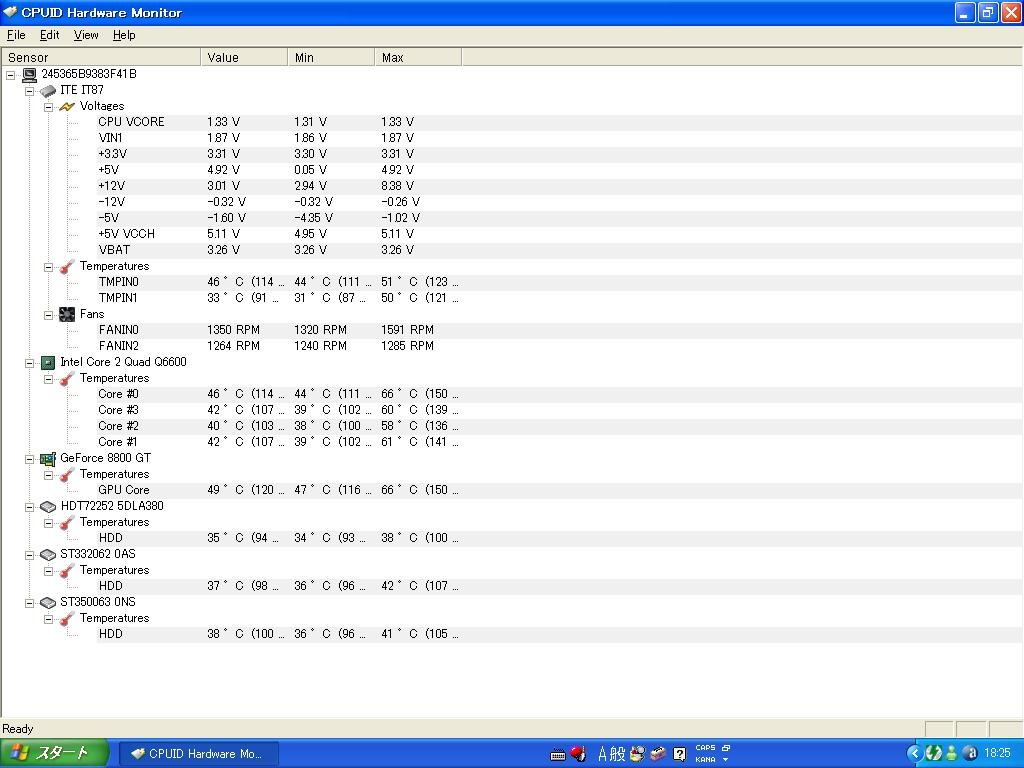
Task: Click the green sync icon in the tray
Action: pyautogui.click(x=933, y=754)
